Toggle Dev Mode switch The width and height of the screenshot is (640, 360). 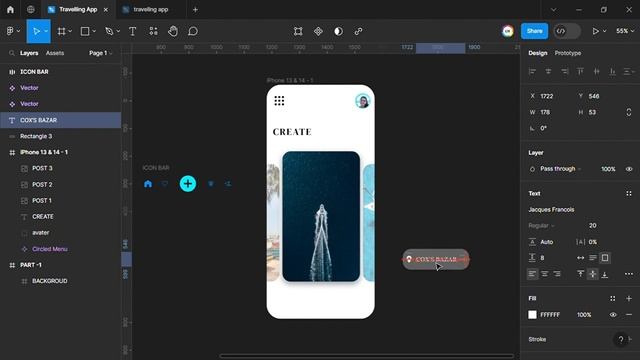point(567,31)
